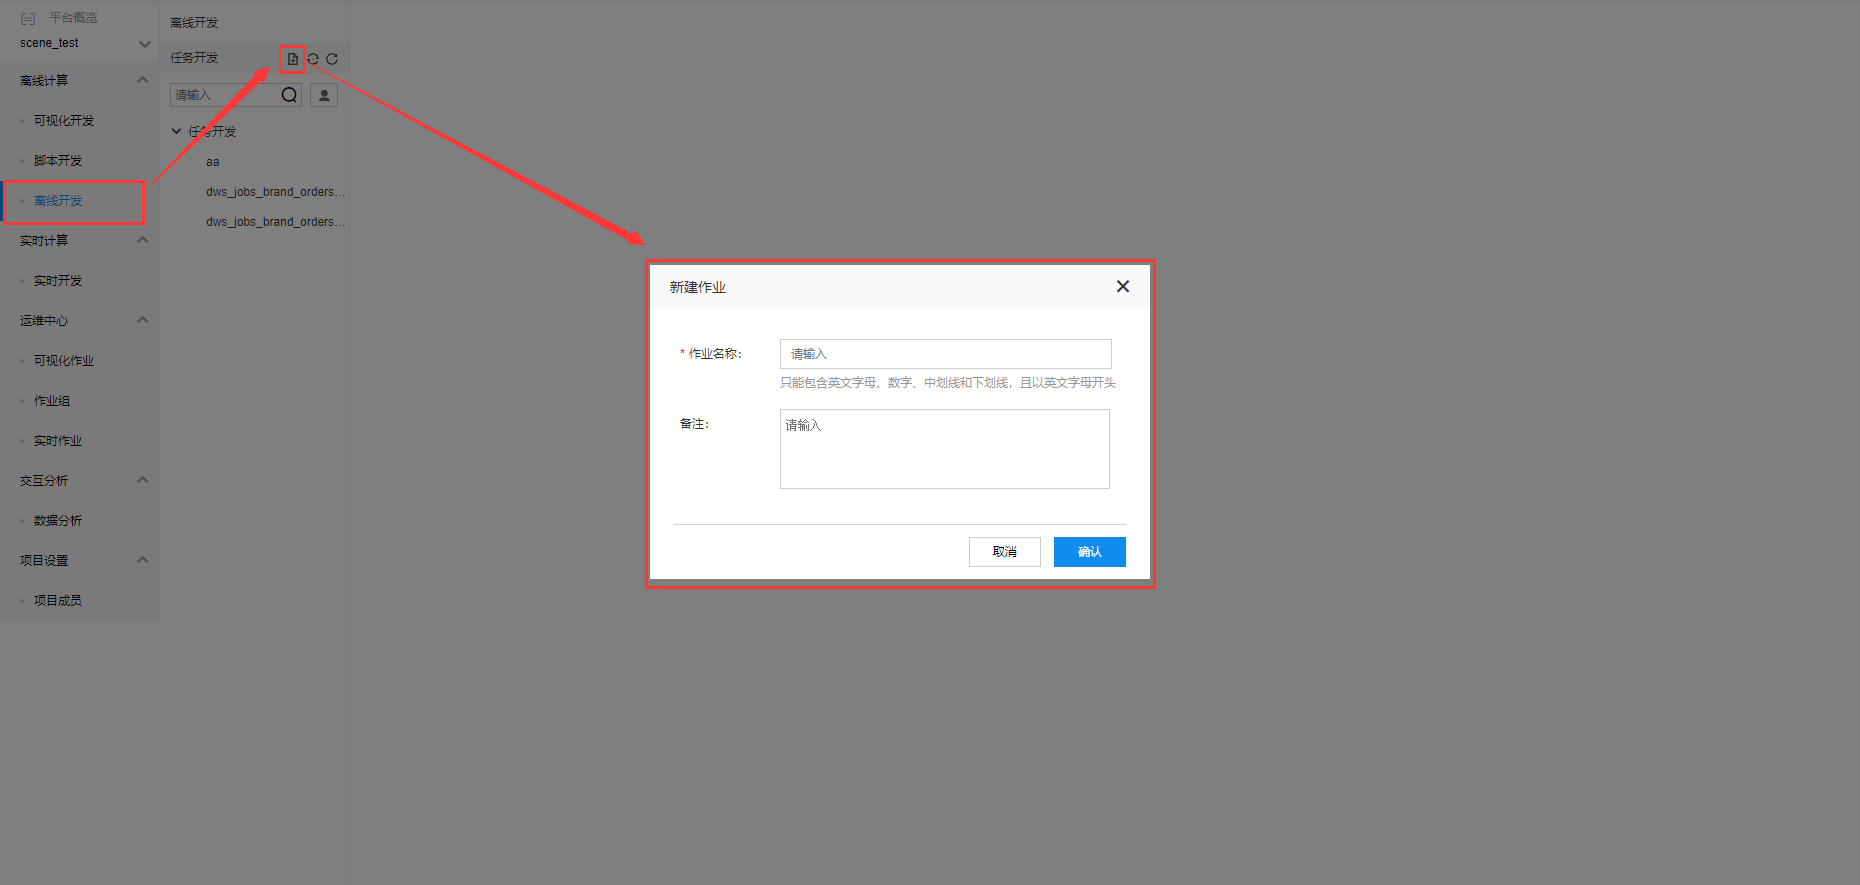The width and height of the screenshot is (1860, 885).
Task: Click the 平台概览 sidebar icon
Action: pyautogui.click(x=28, y=18)
